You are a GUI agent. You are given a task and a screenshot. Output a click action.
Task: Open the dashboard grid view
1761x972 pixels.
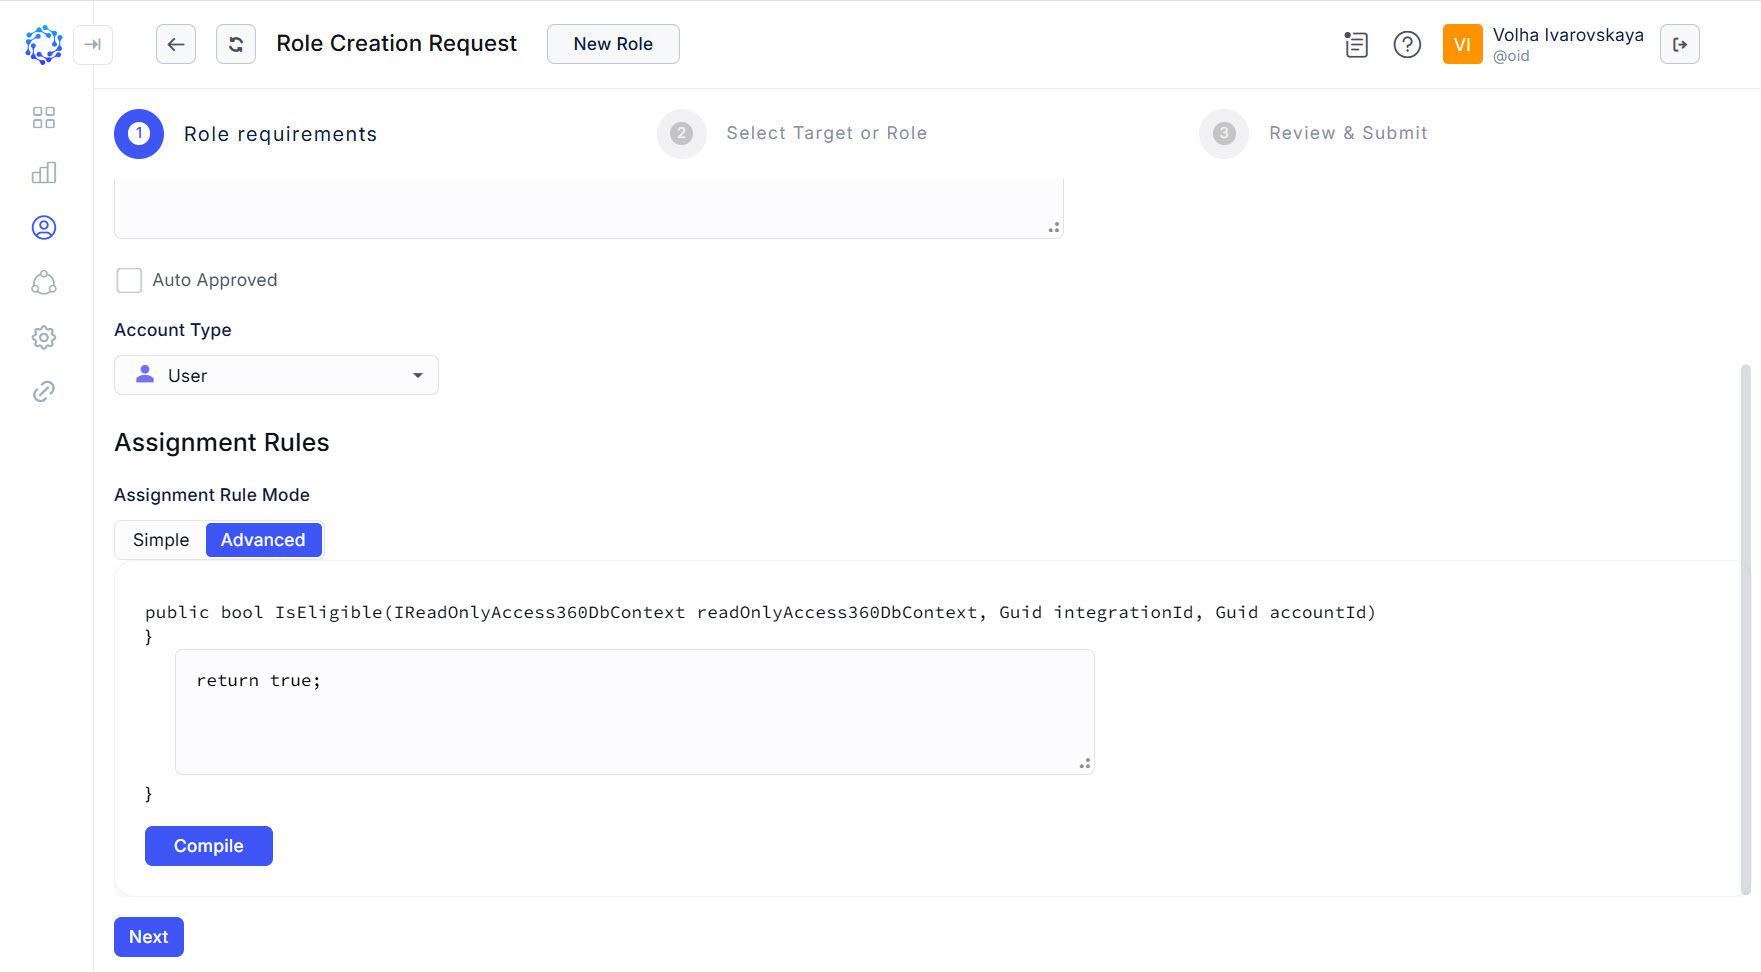[x=44, y=117]
